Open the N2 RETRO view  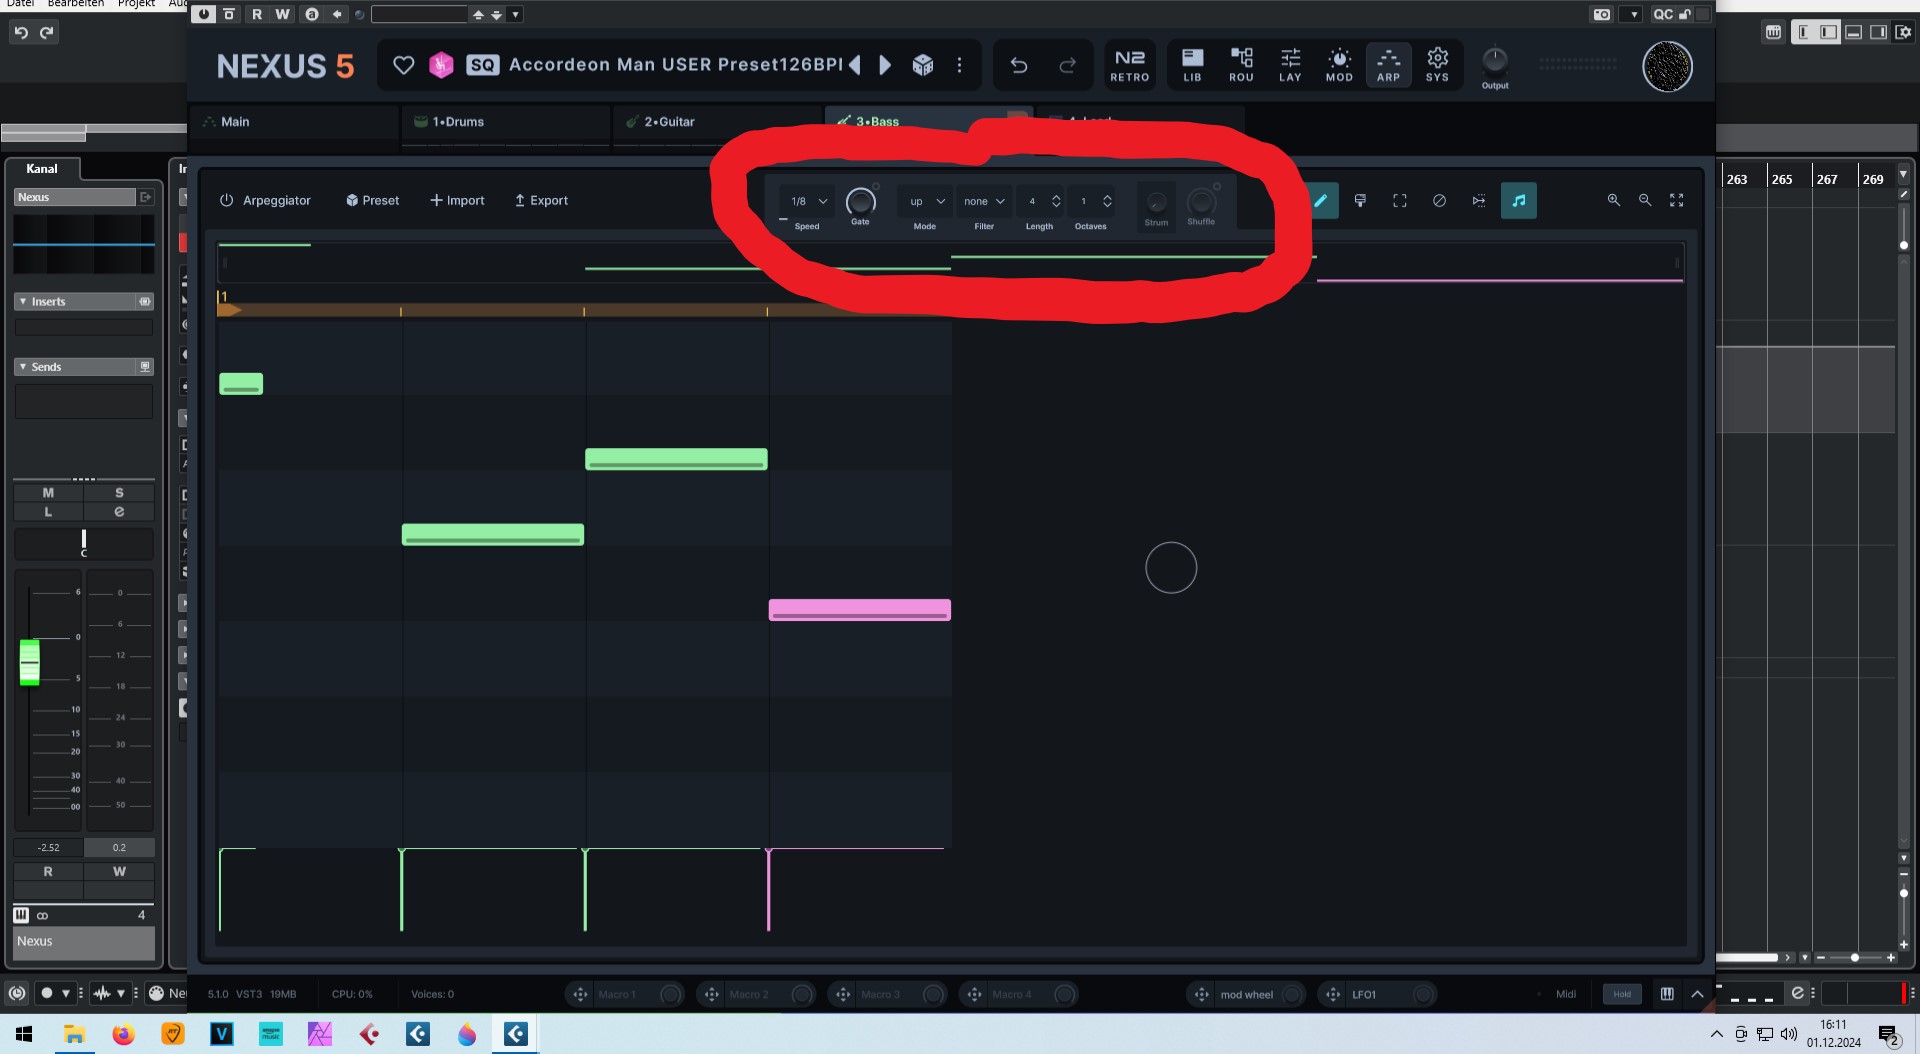[1130, 65]
